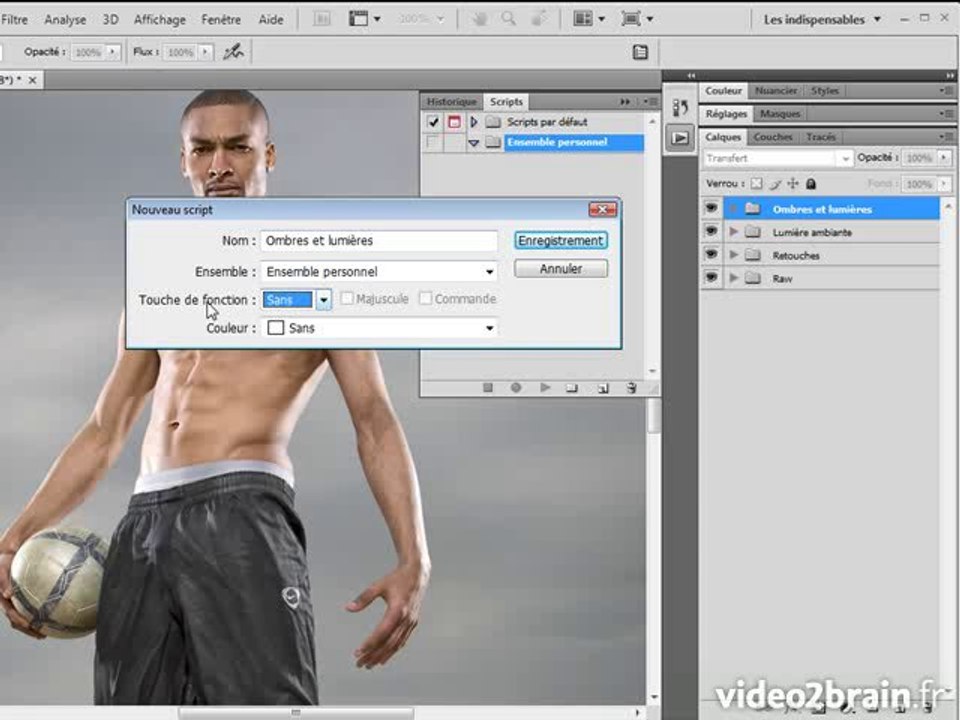Click the Annuler button
The width and height of the screenshot is (960, 720).
tap(561, 269)
